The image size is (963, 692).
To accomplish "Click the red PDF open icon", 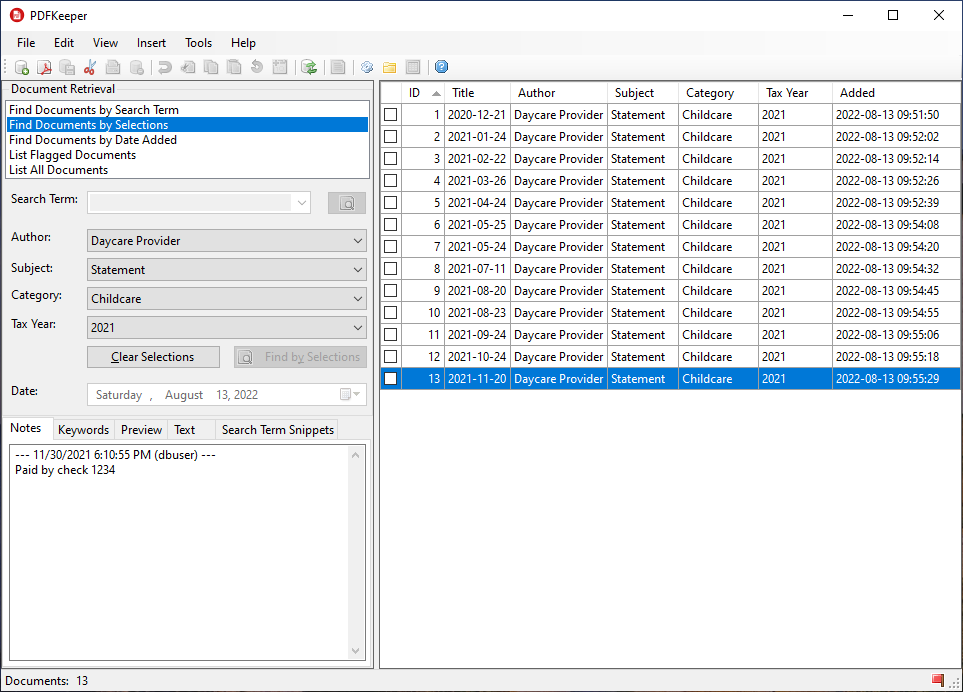I will [44, 67].
